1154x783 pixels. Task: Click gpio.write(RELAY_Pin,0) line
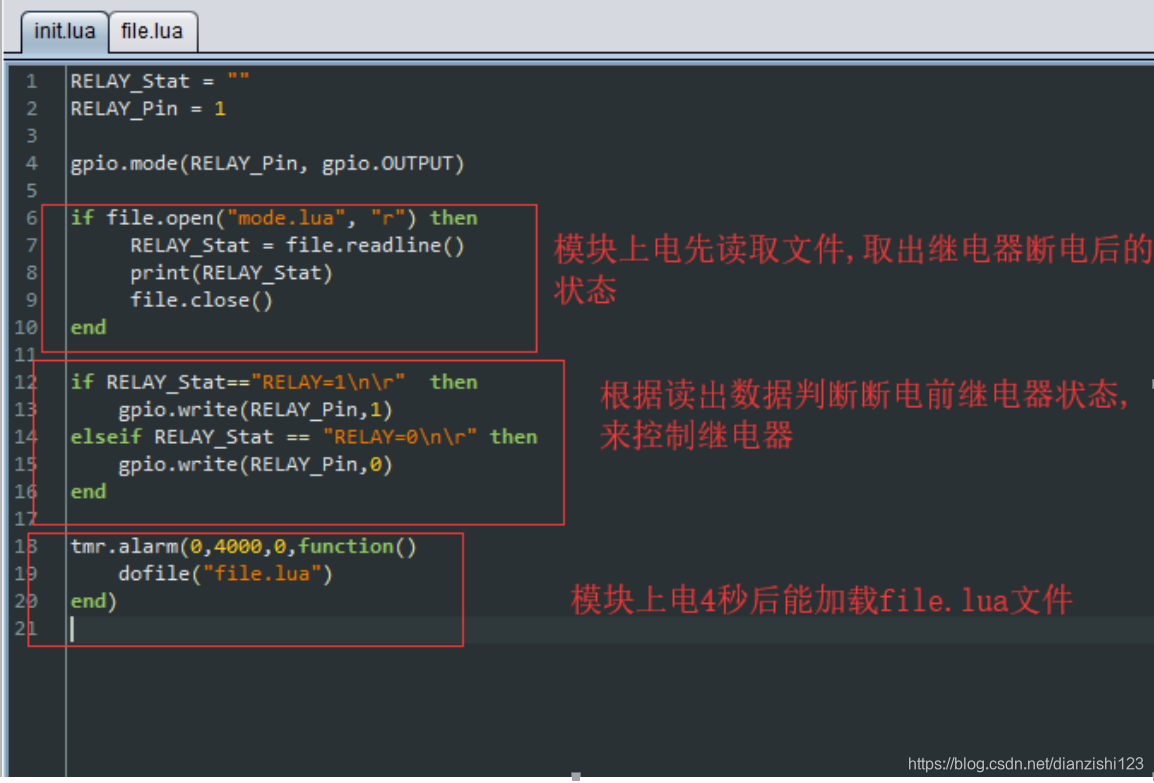point(255,464)
